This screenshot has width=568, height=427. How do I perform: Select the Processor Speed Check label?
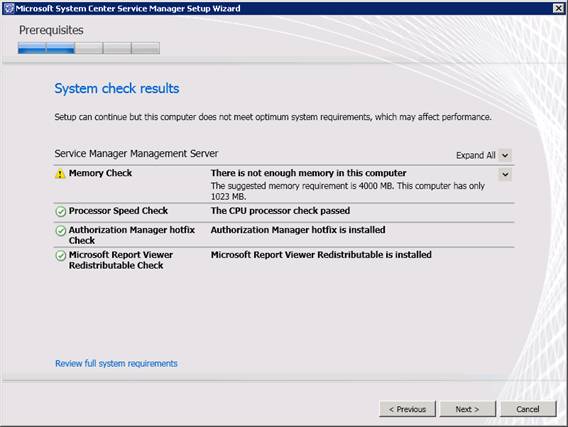pyautogui.click(x=118, y=211)
